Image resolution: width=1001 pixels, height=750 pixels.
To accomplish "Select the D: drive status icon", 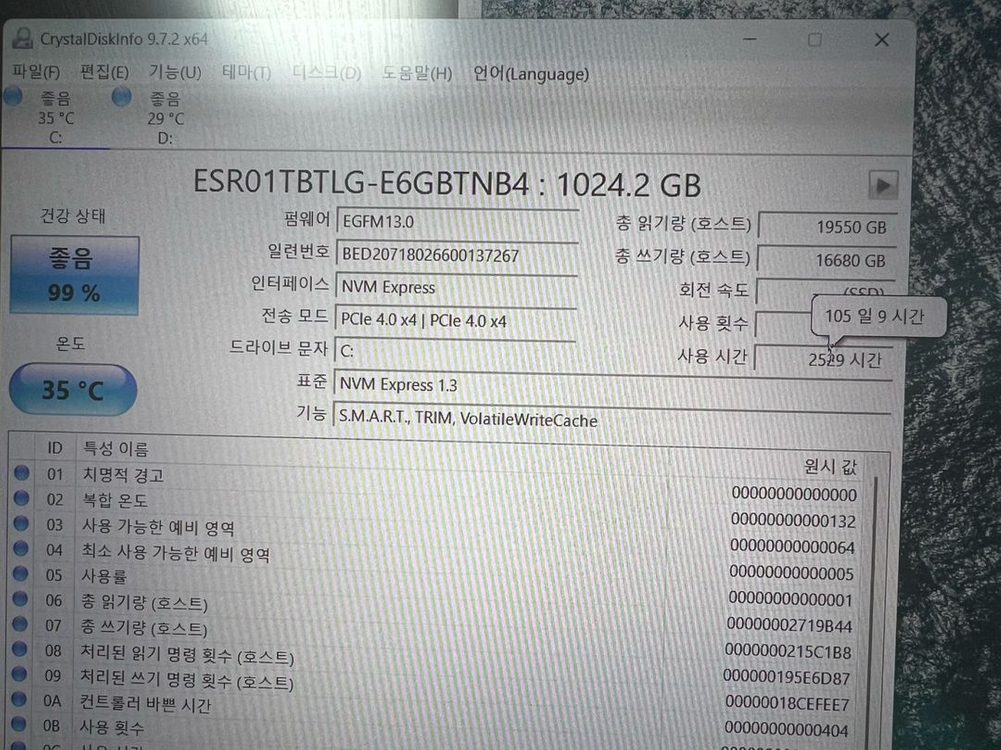I will point(121,97).
